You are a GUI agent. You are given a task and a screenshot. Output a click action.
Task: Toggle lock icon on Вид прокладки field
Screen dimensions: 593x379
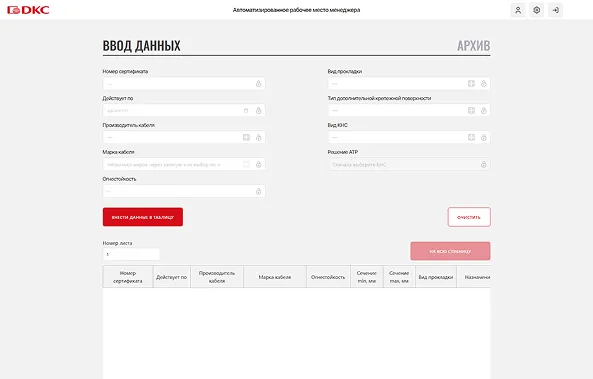(484, 84)
